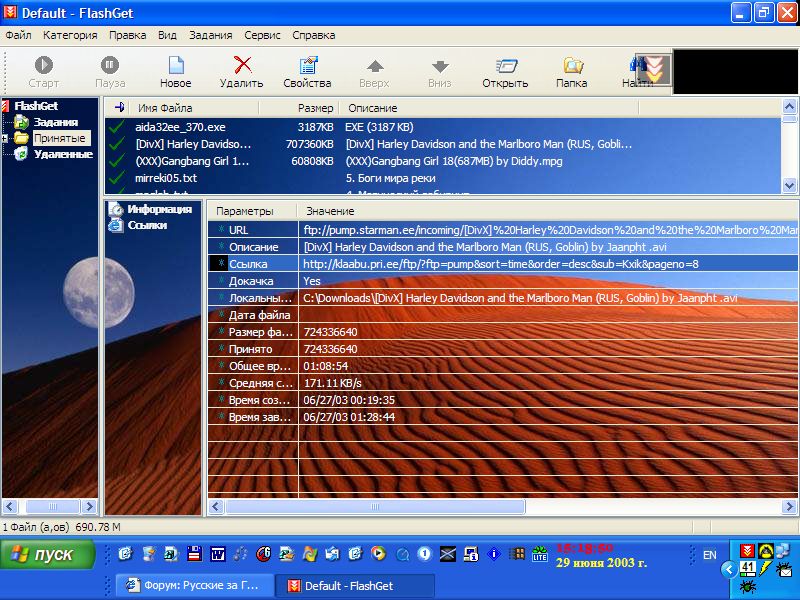Expand the Принятые folder tree node
Screen dimensions: 800x600
pyautogui.click(x=5, y=138)
